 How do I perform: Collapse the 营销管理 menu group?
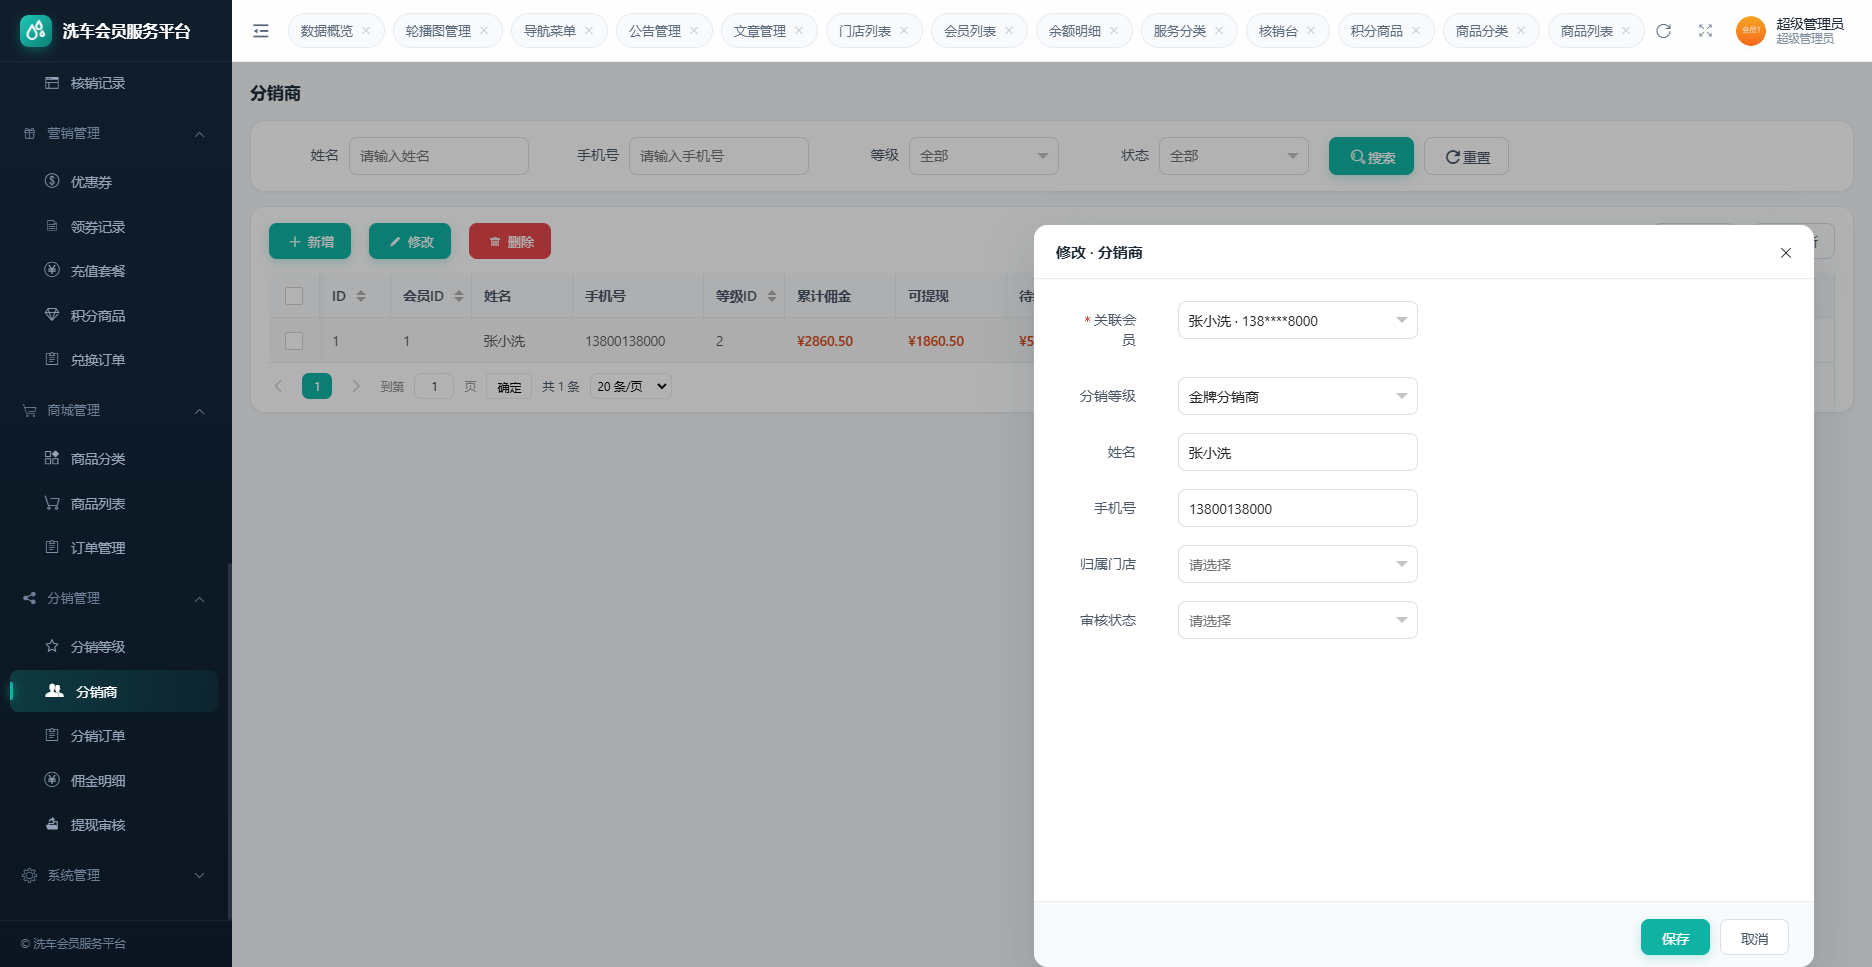116,133
